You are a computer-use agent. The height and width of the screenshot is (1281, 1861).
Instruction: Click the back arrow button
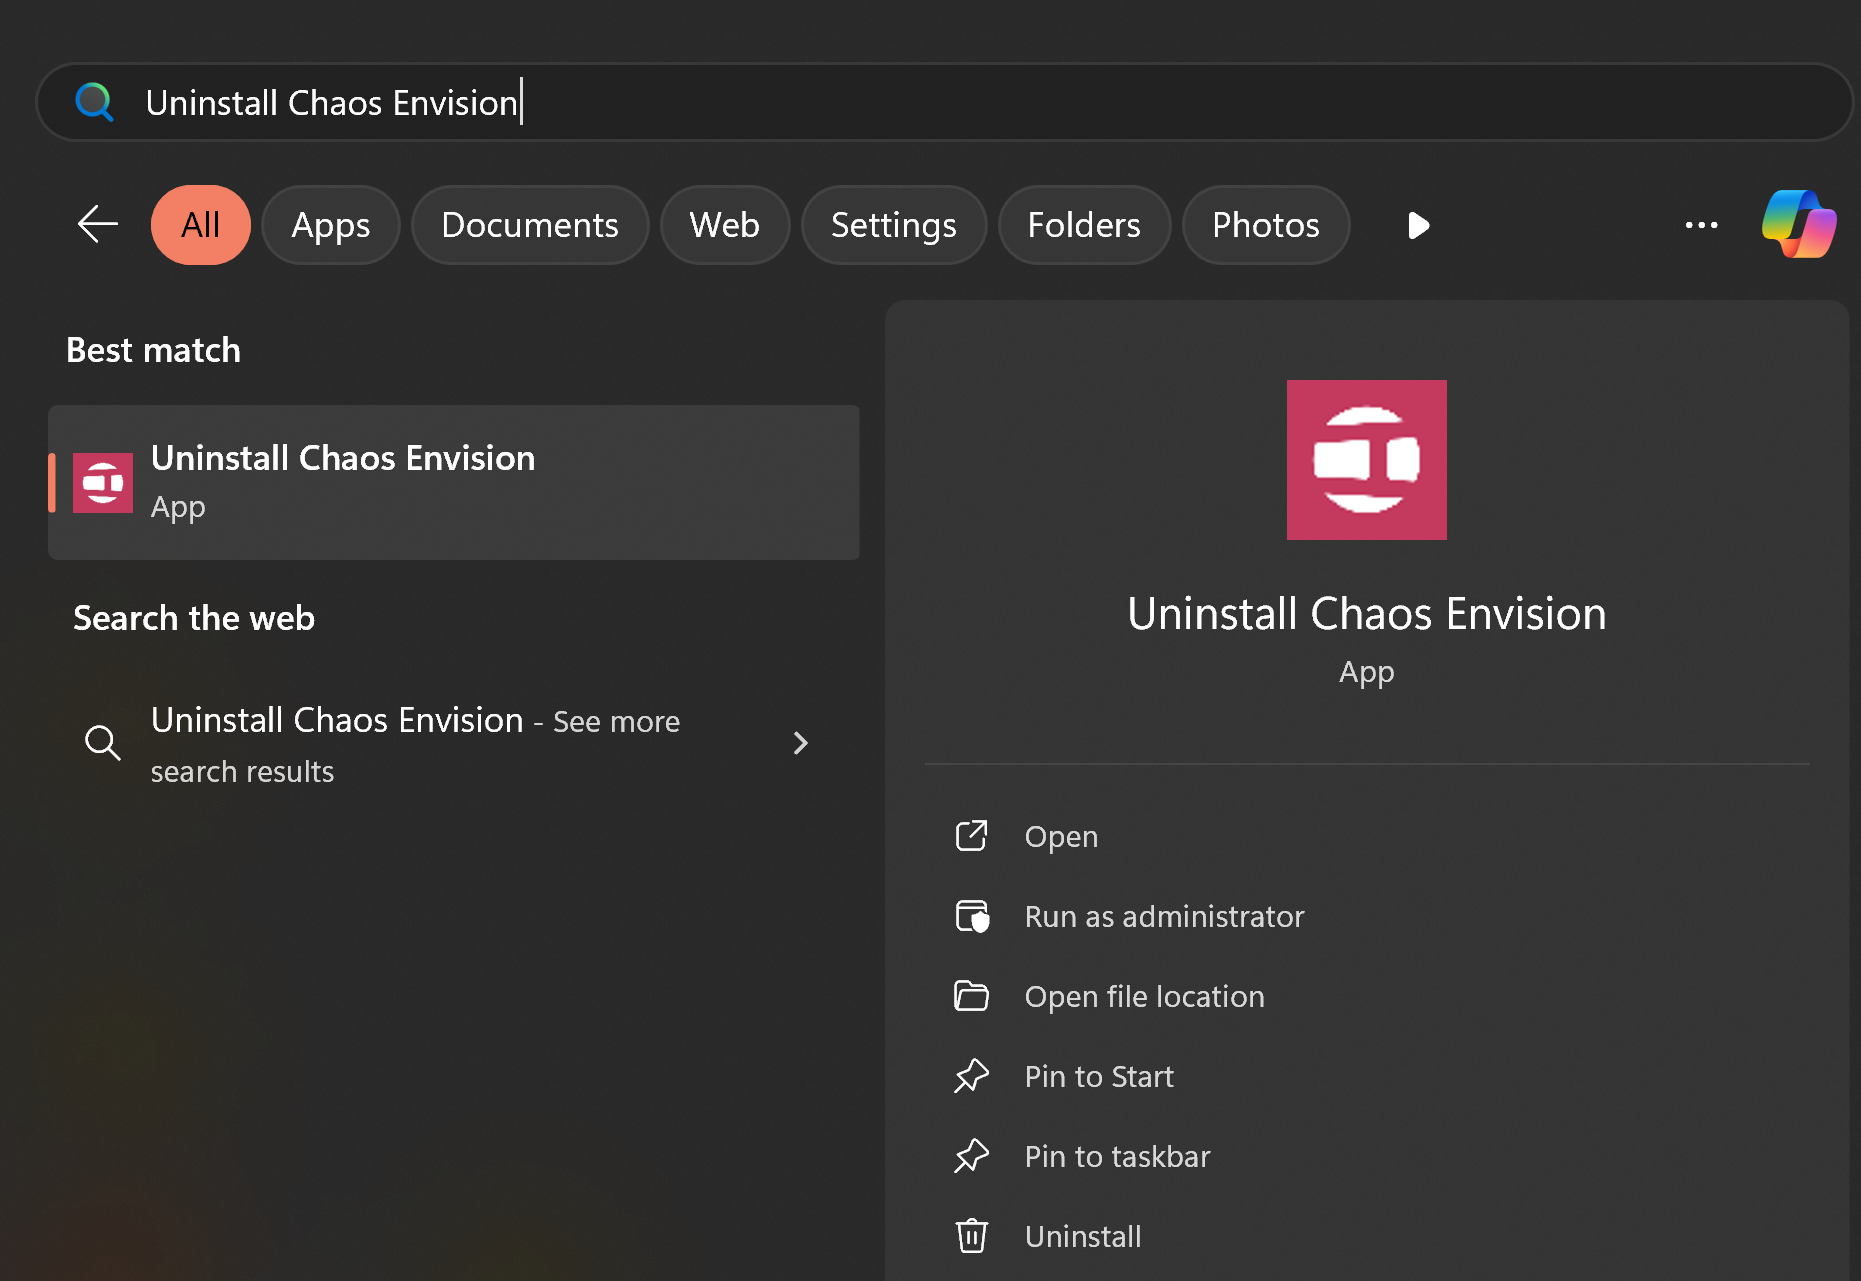(x=98, y=225)
